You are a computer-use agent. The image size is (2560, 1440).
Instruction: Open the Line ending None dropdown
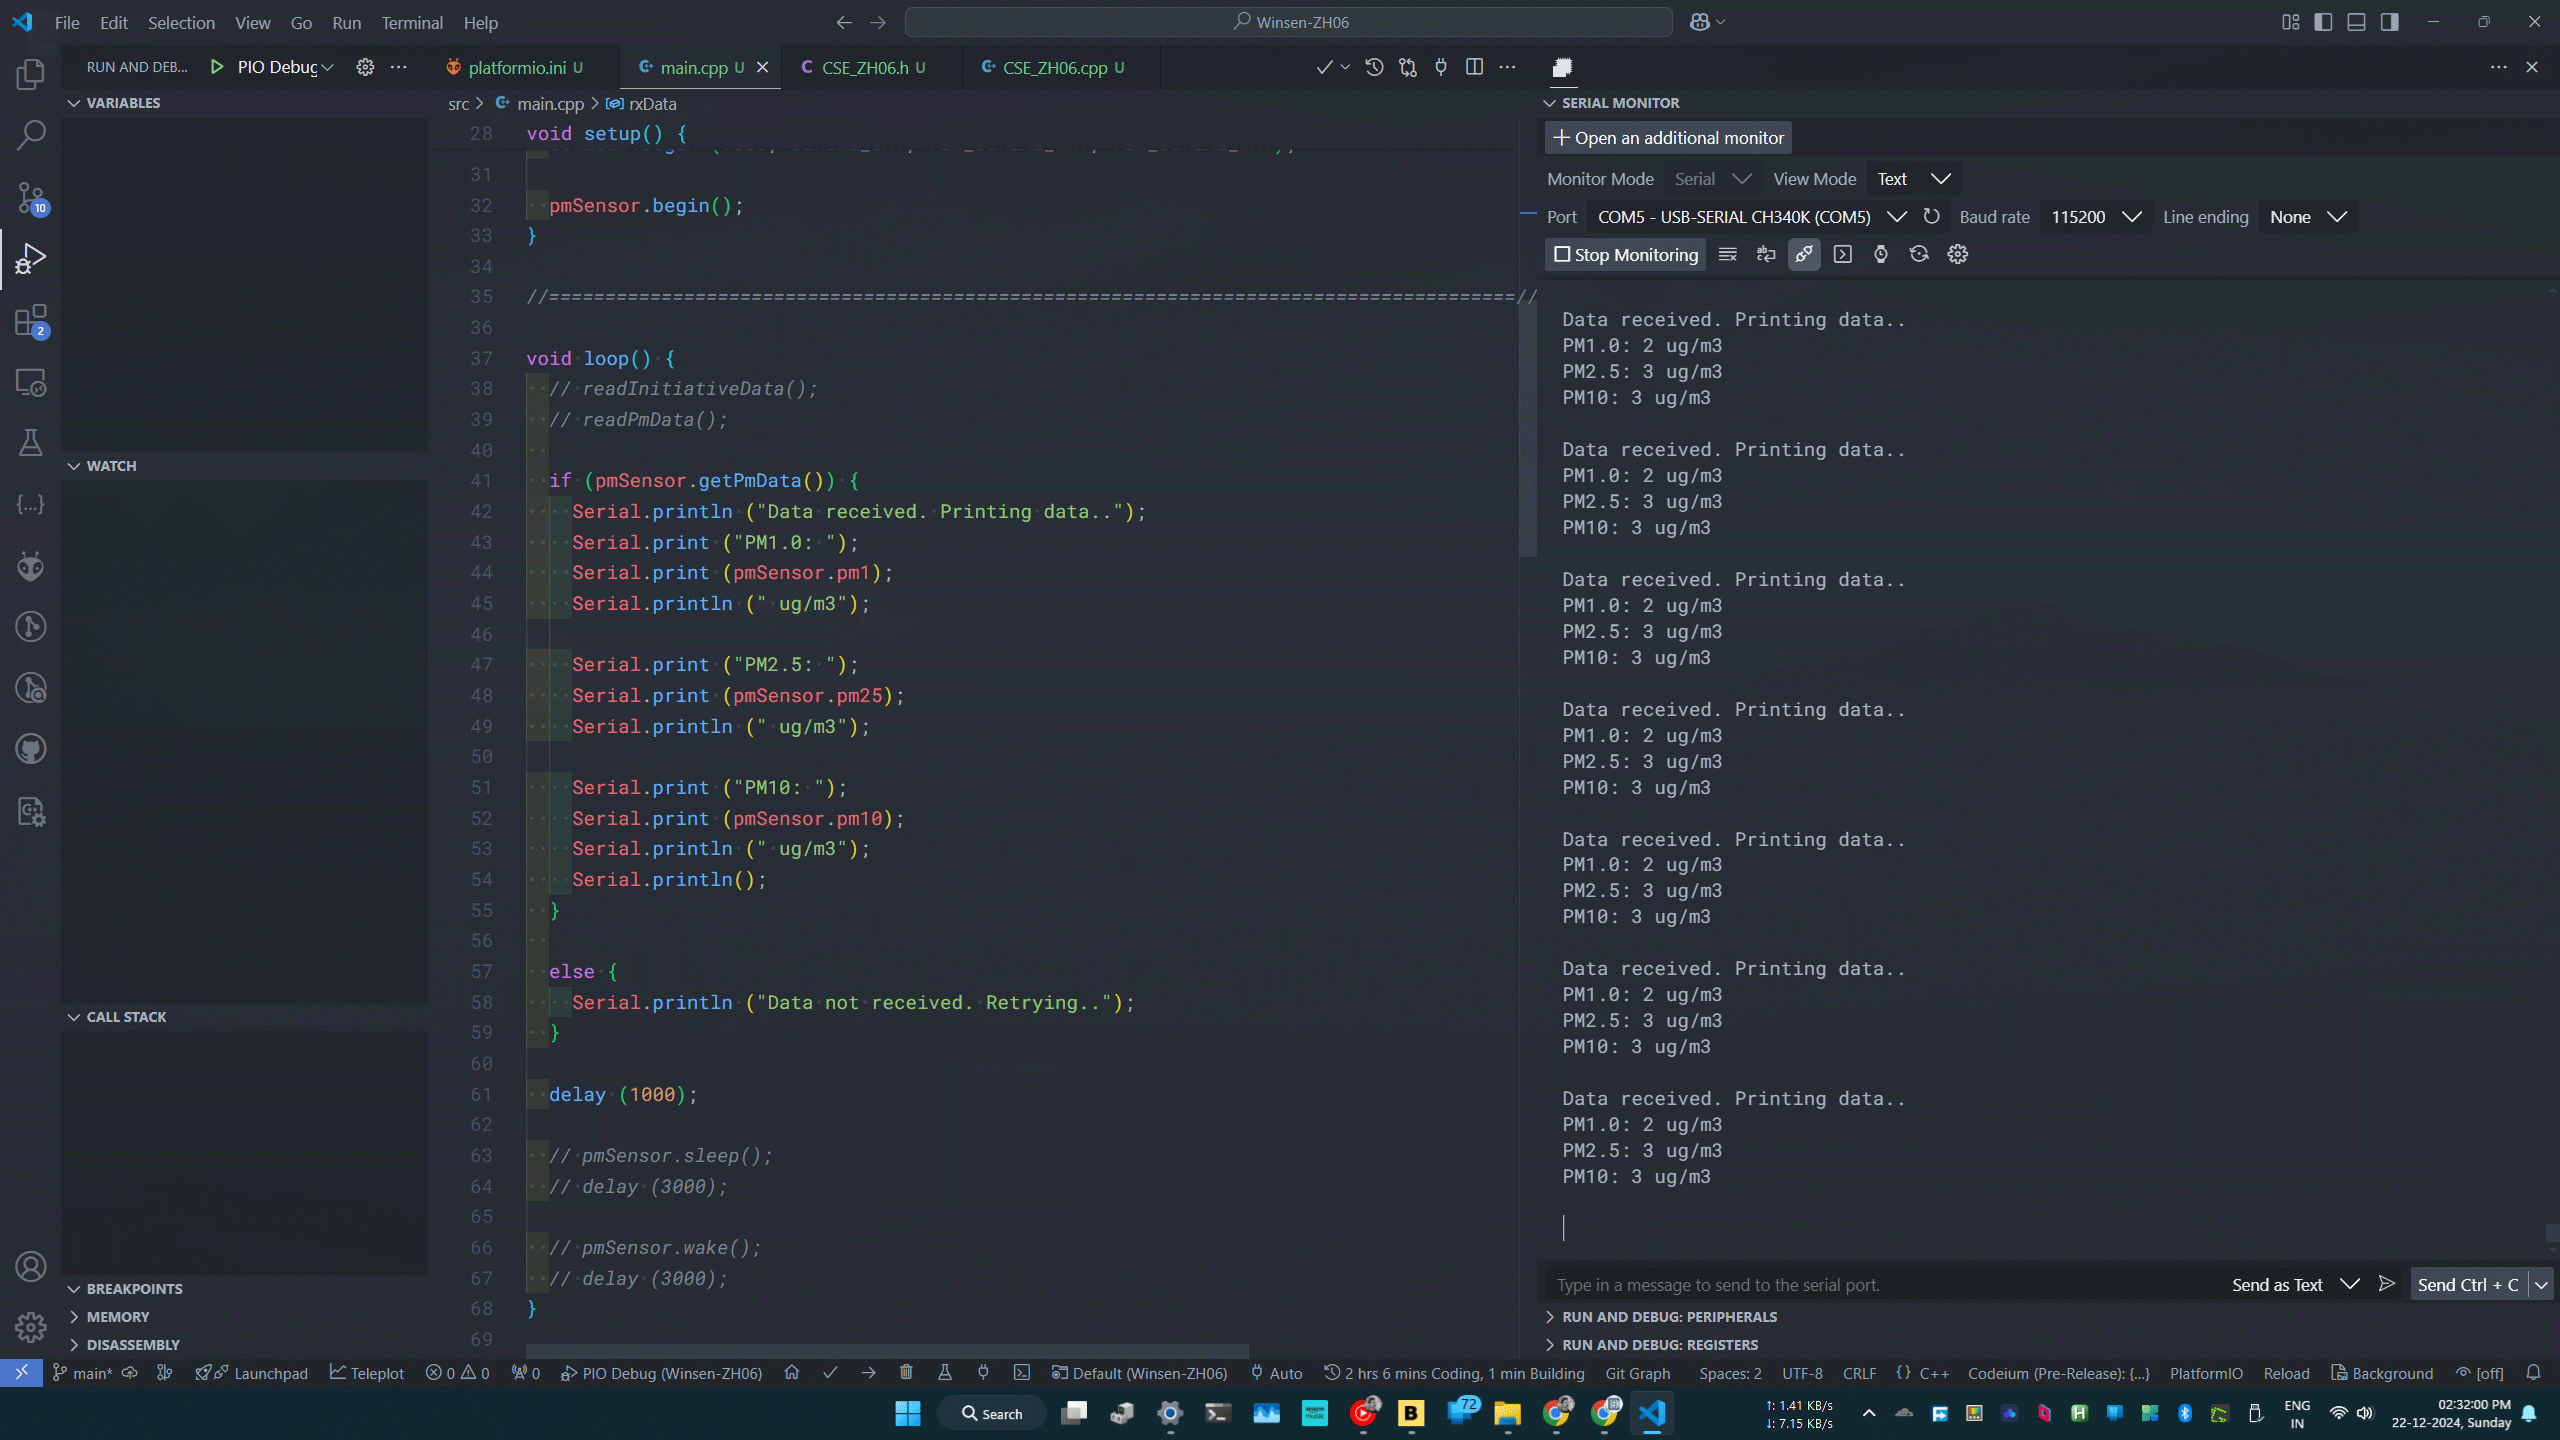2308,217
